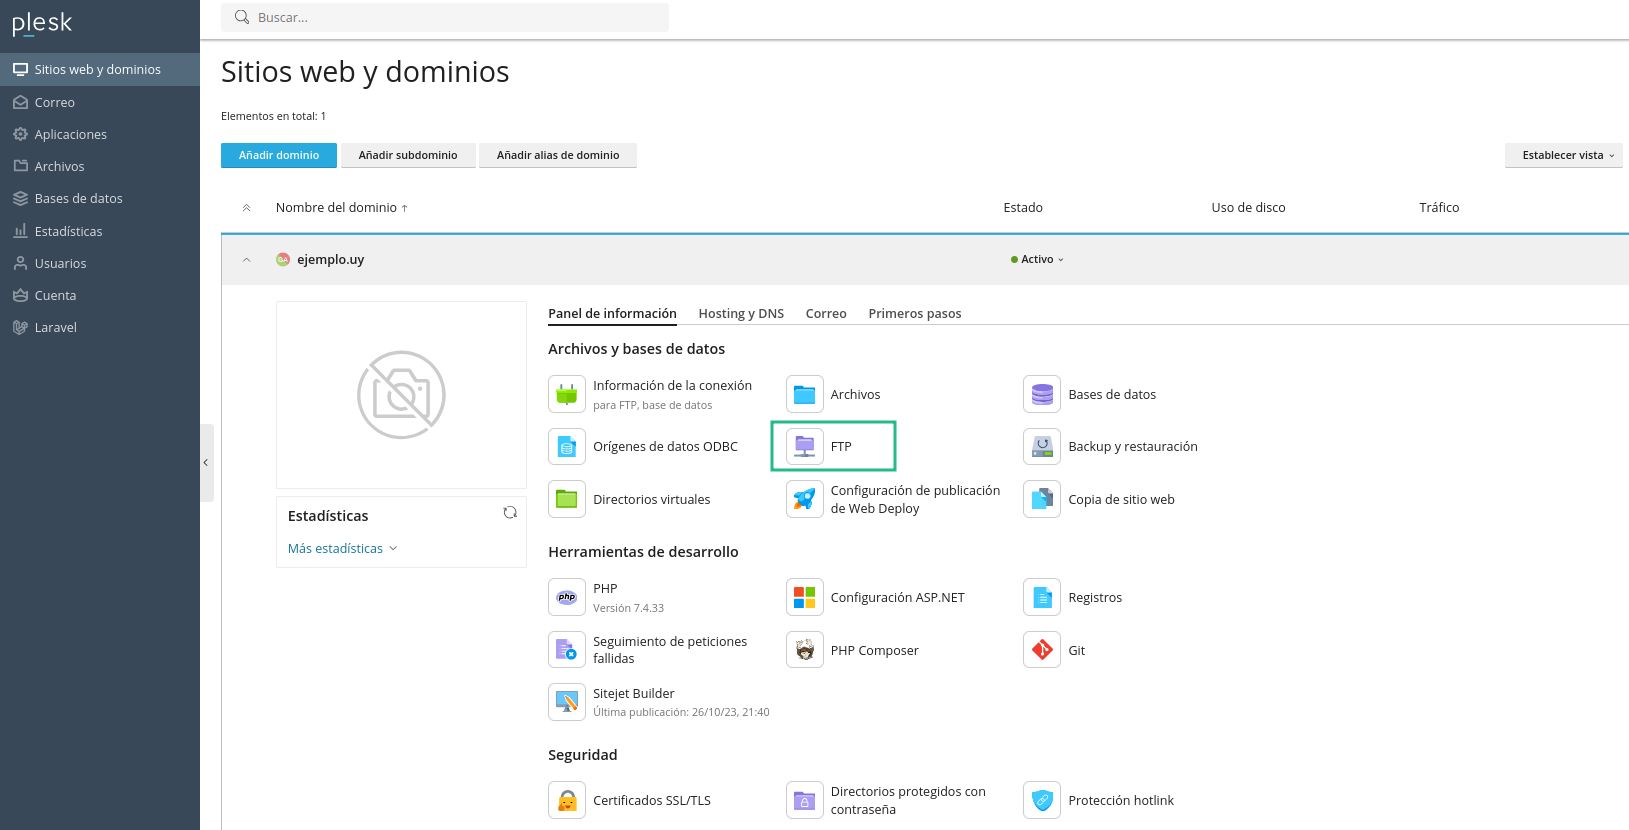Switch to the Hosting y DNS tab
The width and height of the screenshot is (1629, 830).
(740, 313)
